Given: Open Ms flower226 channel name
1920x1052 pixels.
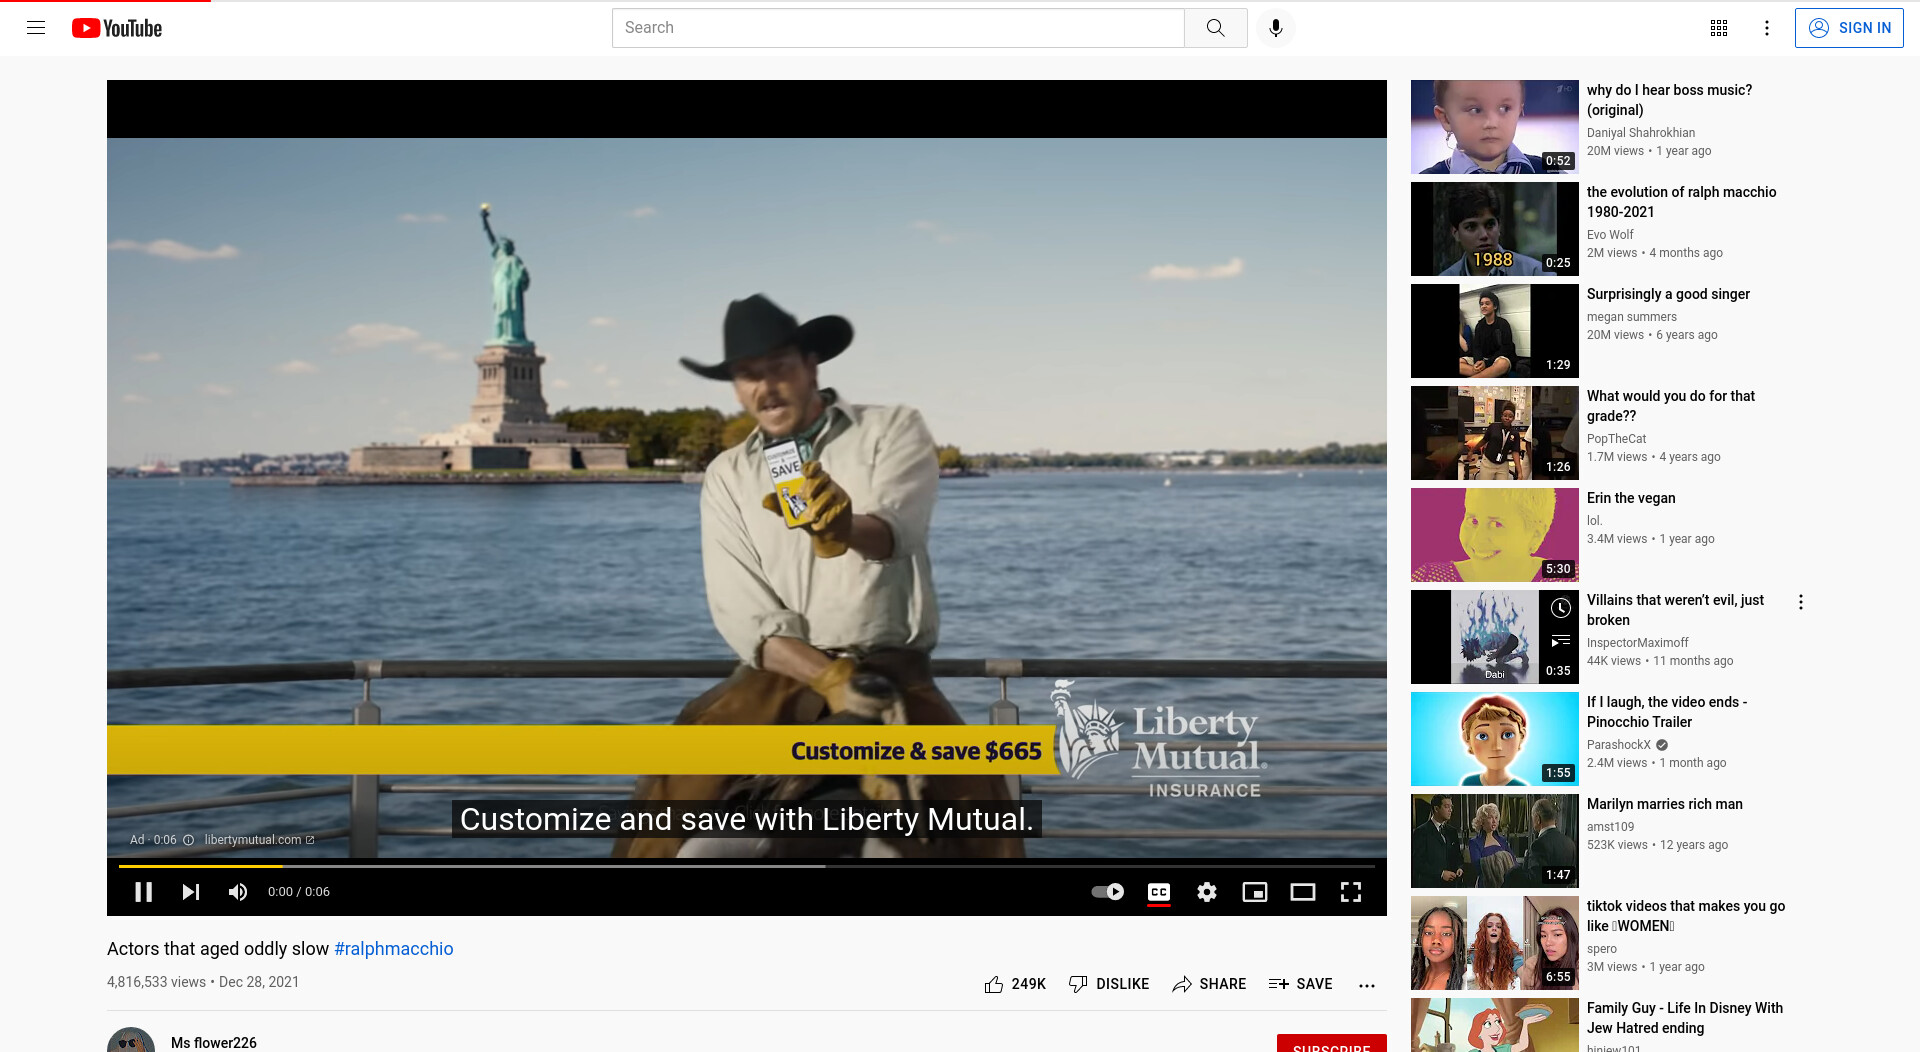Looking at the screenshot, I should [x=214, y=1042].
